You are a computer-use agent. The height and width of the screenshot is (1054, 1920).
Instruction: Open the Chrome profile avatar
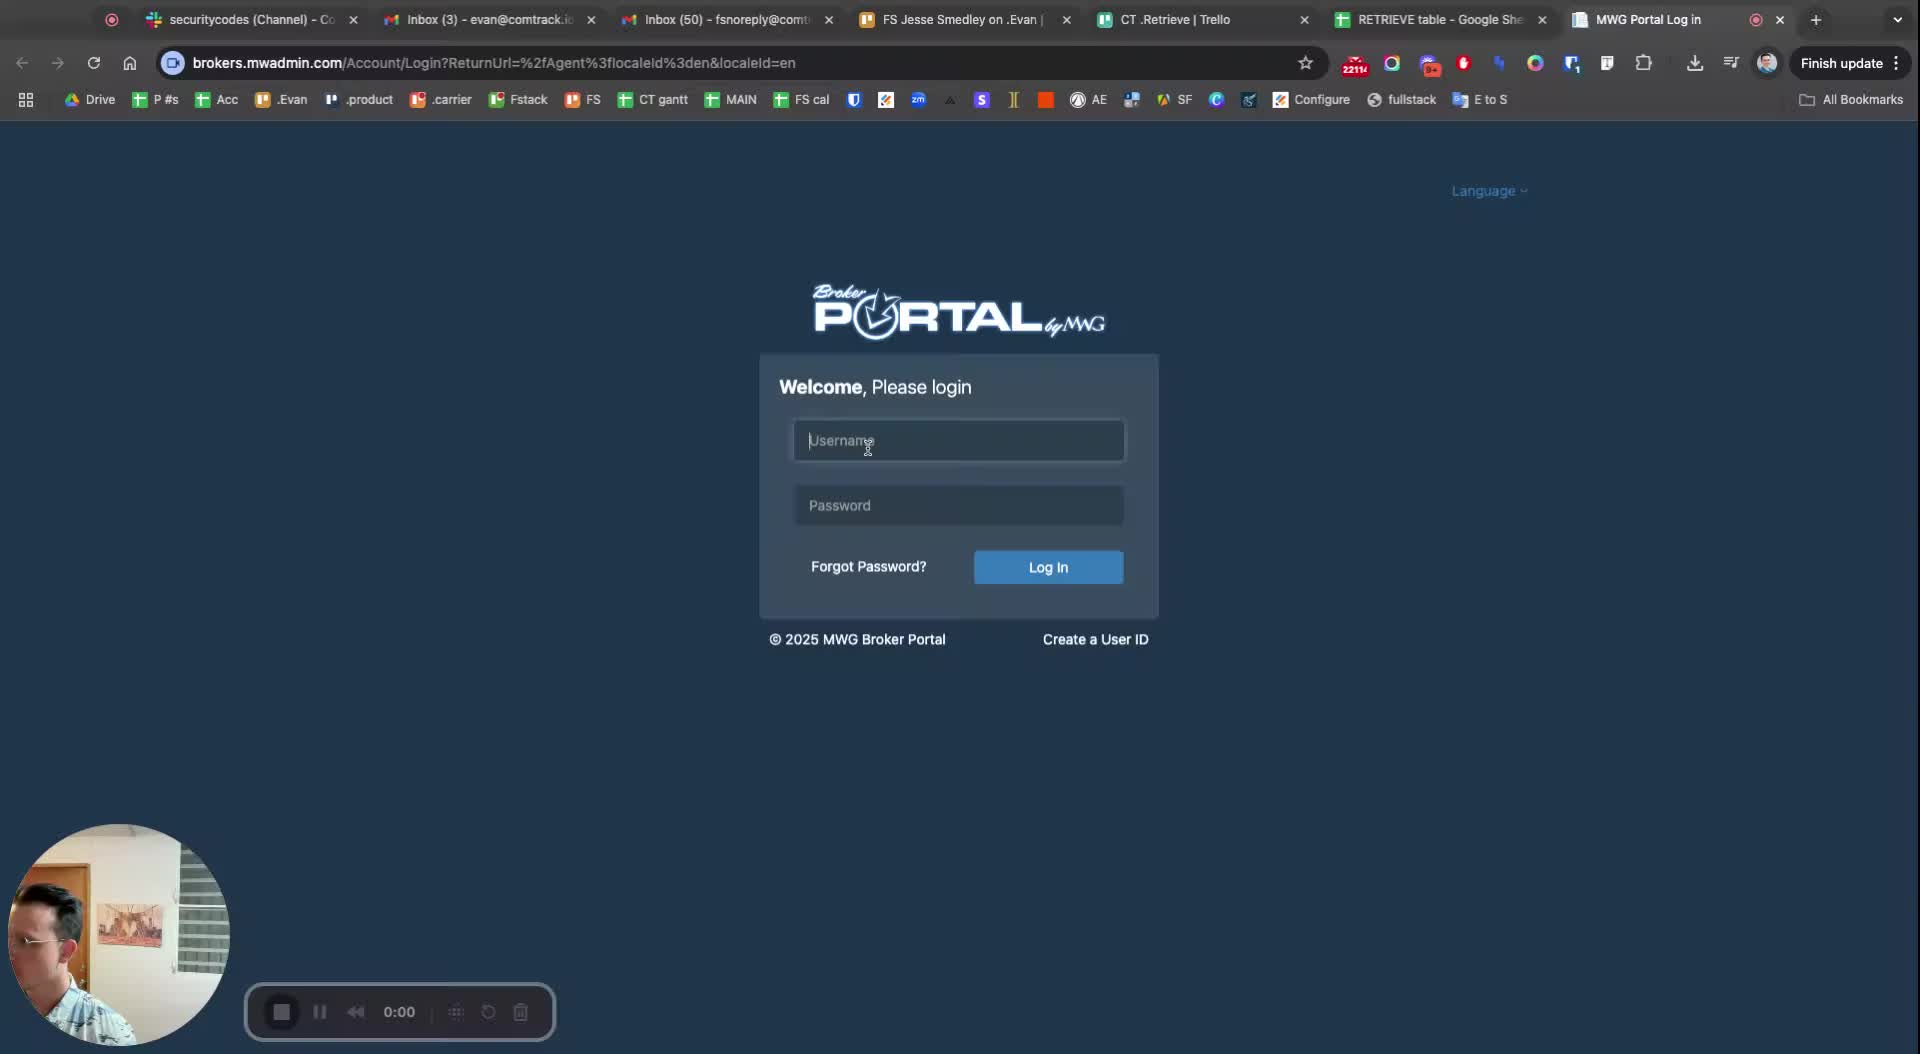(x=1767, y=63)
